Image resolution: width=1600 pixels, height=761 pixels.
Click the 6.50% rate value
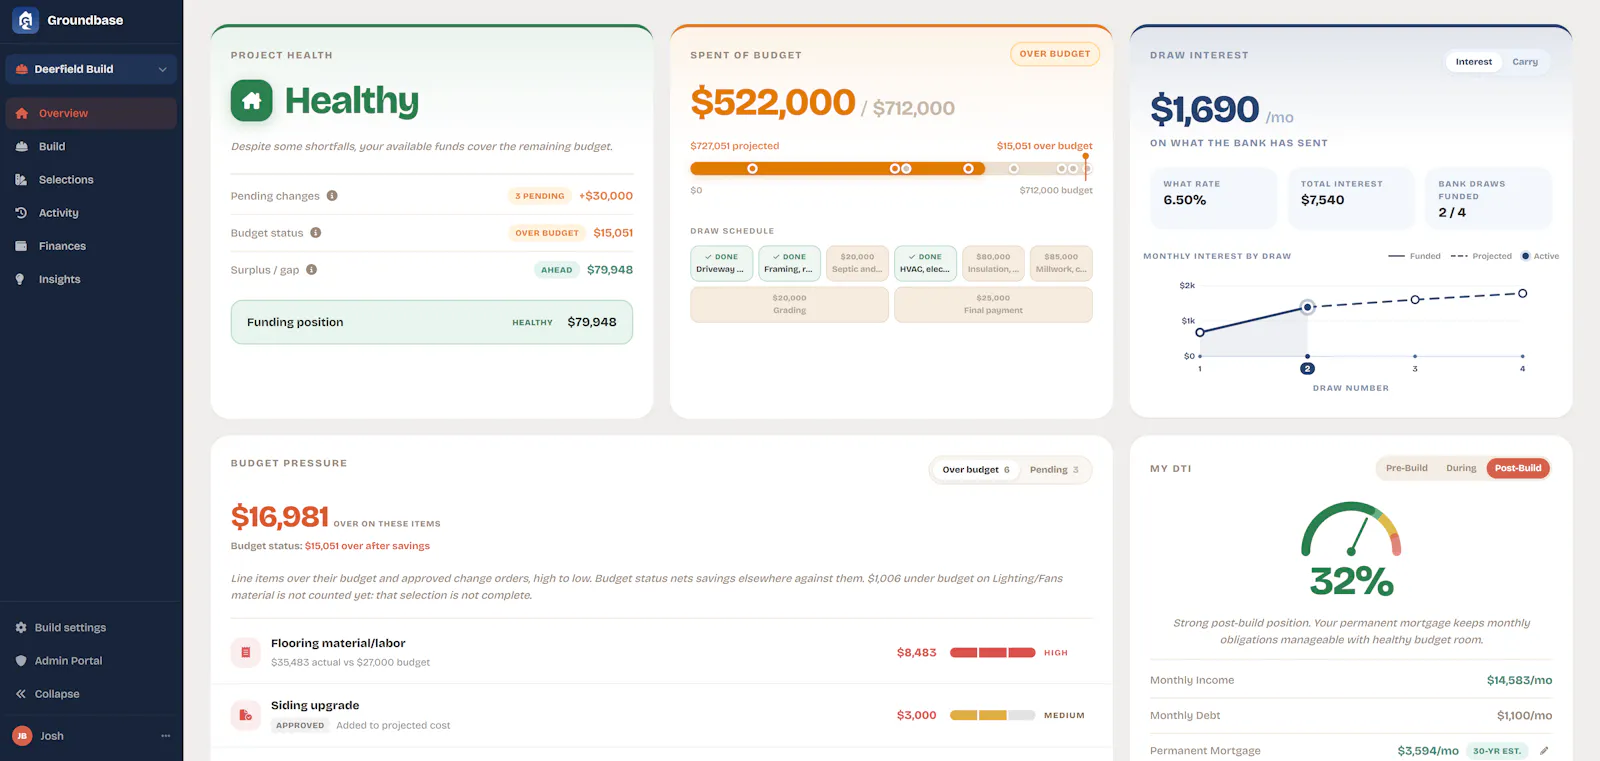click(1185, 200)
